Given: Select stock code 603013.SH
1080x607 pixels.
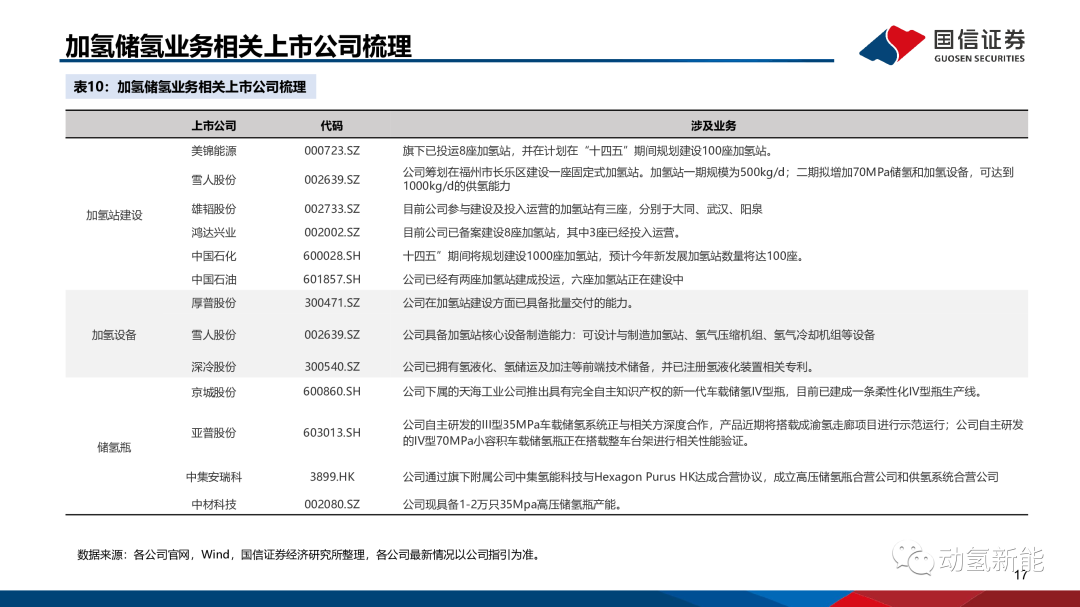Looking at the screenshot, I should [332, 433].
